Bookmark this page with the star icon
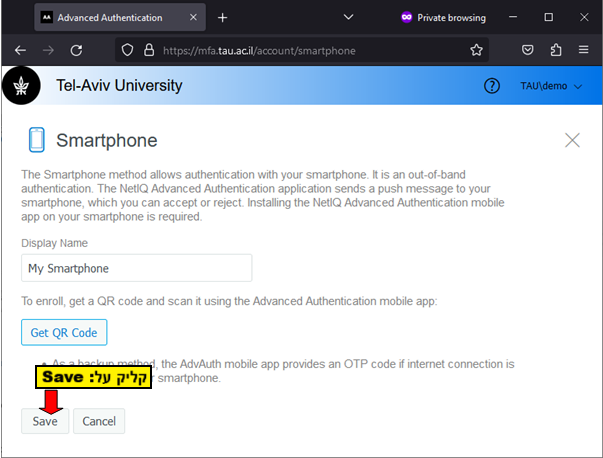The image size is (603, 458). tap(477, 50)
